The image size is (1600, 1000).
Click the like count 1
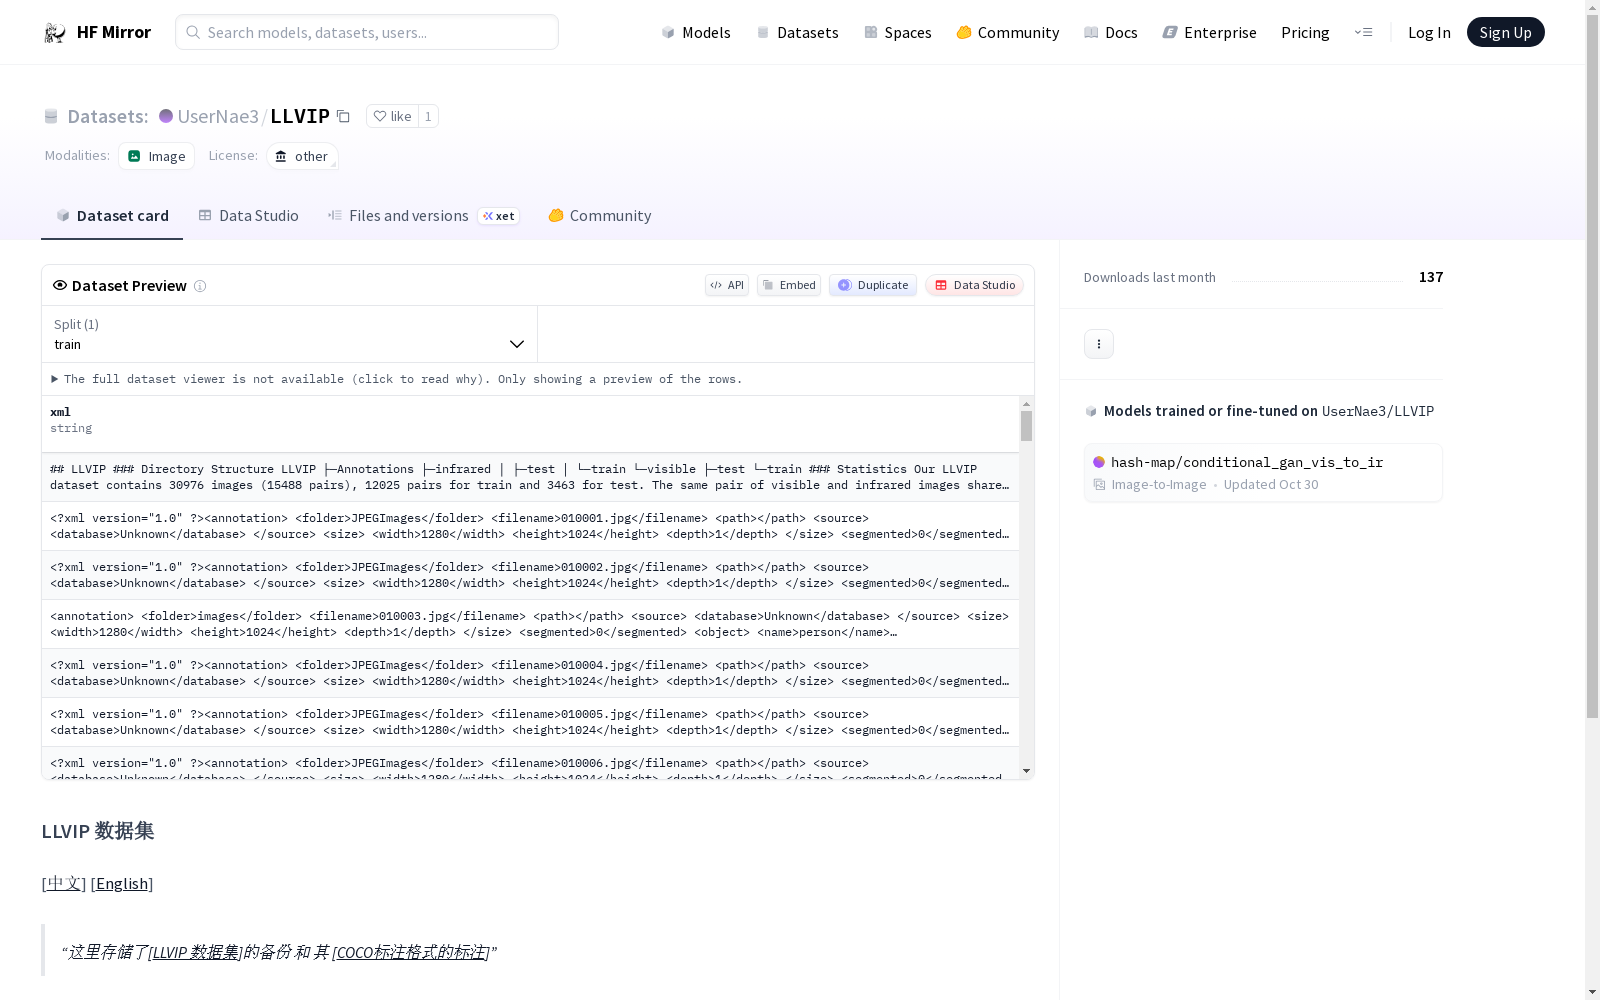(x=428, y=116)
